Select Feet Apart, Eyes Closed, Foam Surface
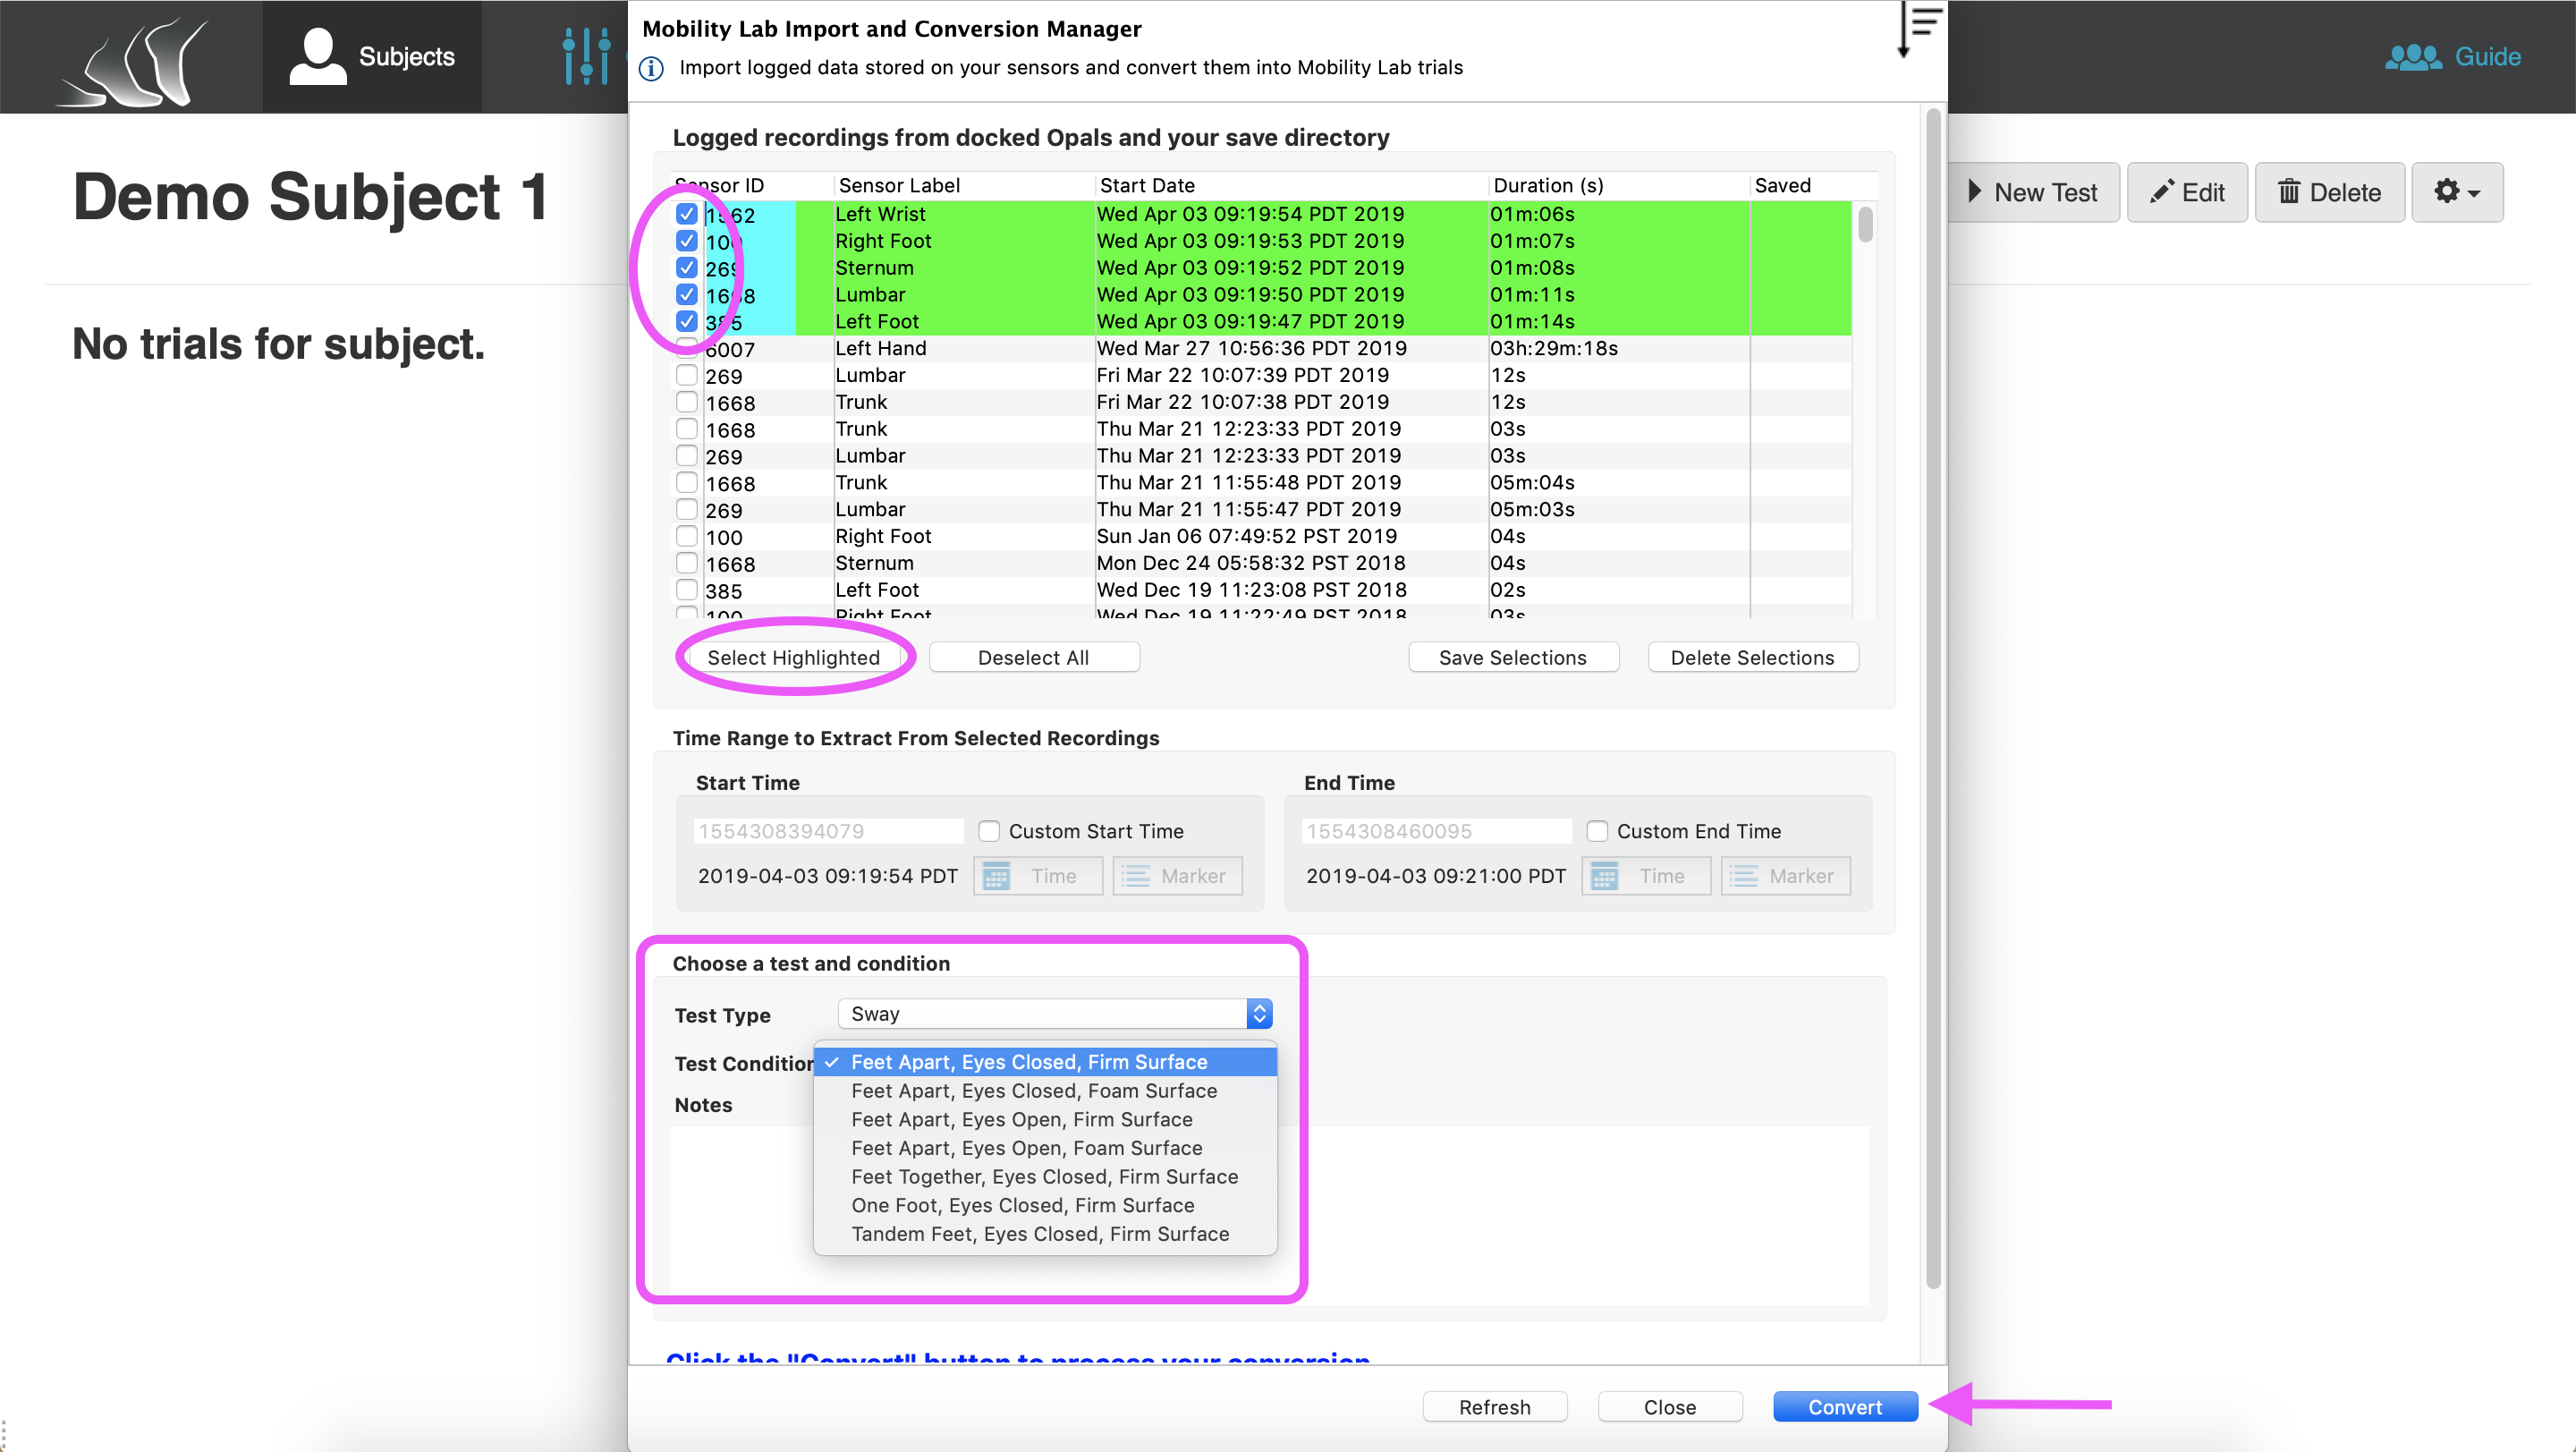 pyautogui.click(x=1045, y=1091)
